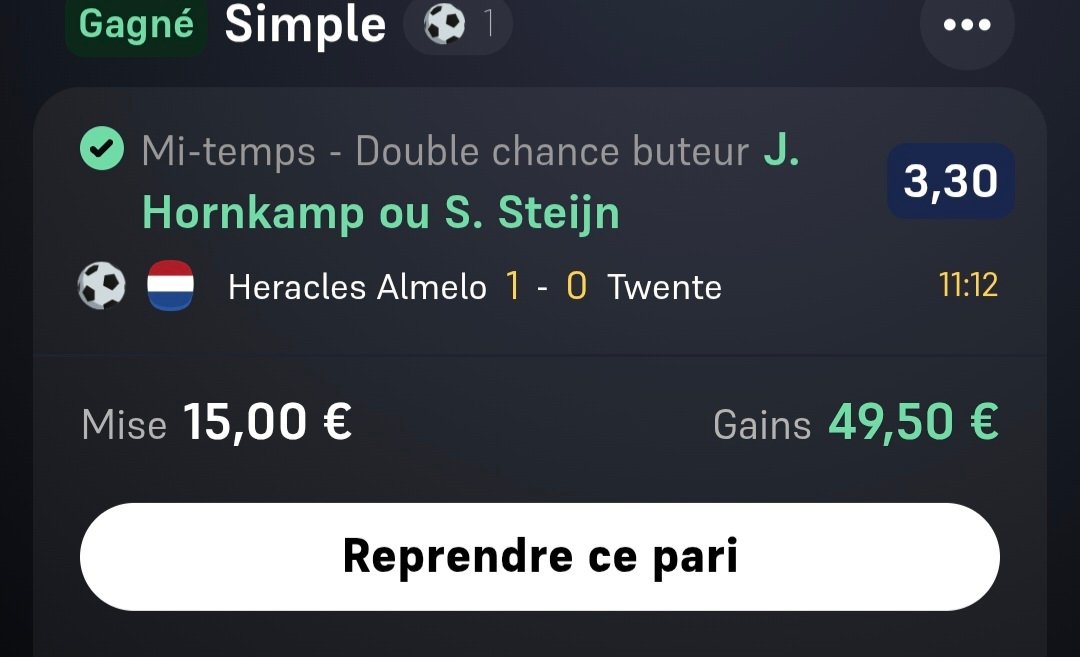Screen dimensions: 1080x657
Task: Tap the 3,30 odds badge
Action: [951, 181]
